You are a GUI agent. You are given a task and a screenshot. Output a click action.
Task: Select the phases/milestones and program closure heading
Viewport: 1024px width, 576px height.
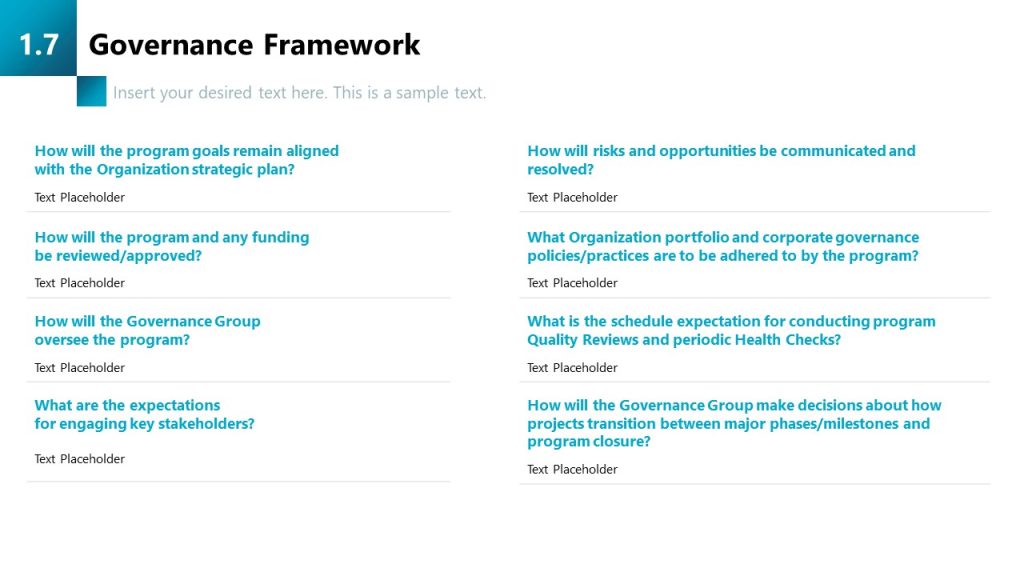734,423
